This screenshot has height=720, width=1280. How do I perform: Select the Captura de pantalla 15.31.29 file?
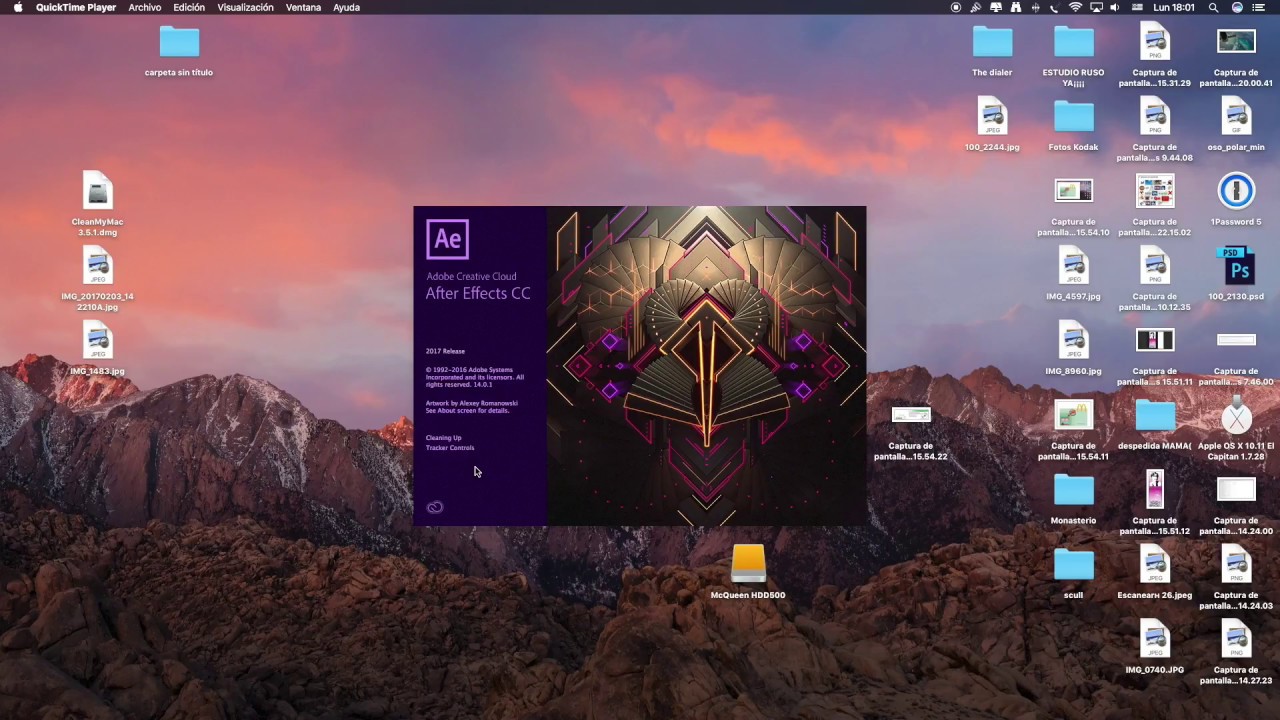coord(1154,41)
